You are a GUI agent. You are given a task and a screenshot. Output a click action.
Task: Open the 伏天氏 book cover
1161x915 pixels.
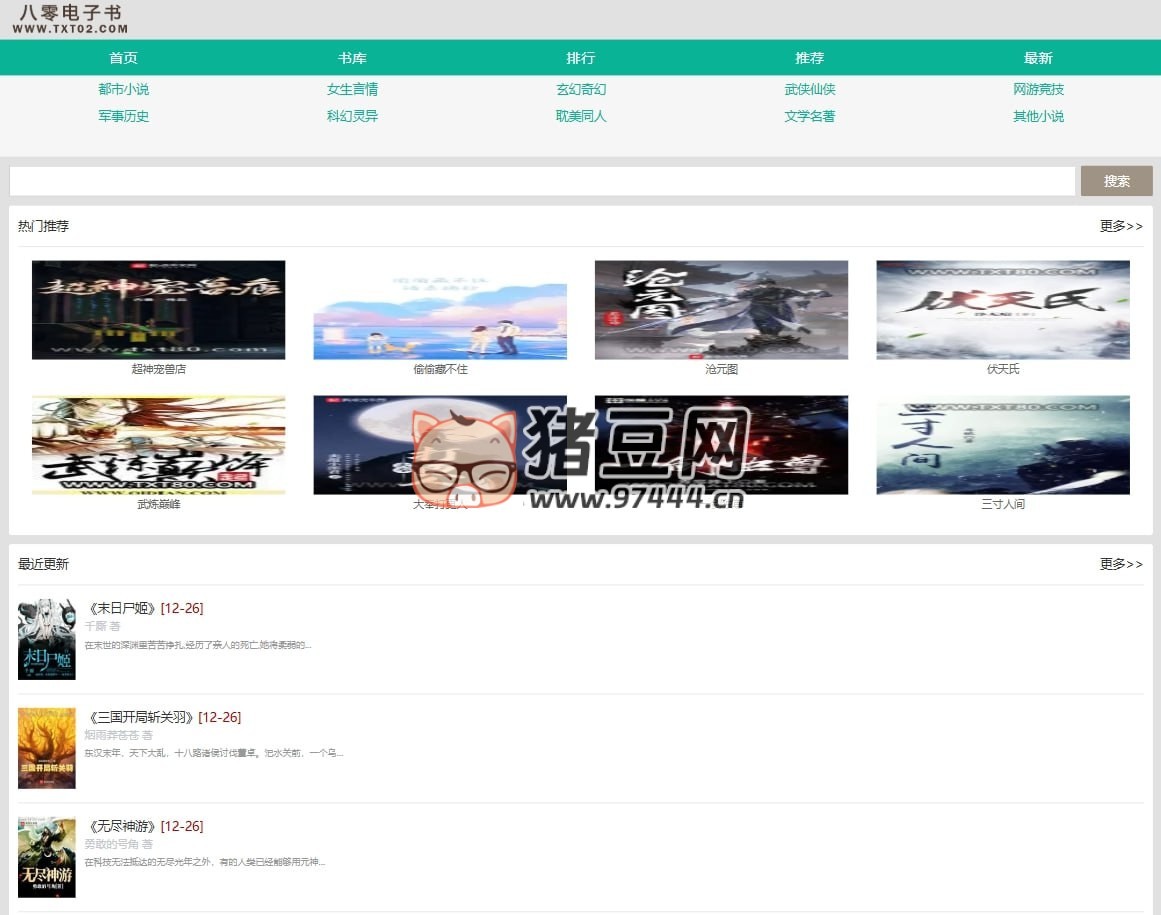[x=1002, y=309]
